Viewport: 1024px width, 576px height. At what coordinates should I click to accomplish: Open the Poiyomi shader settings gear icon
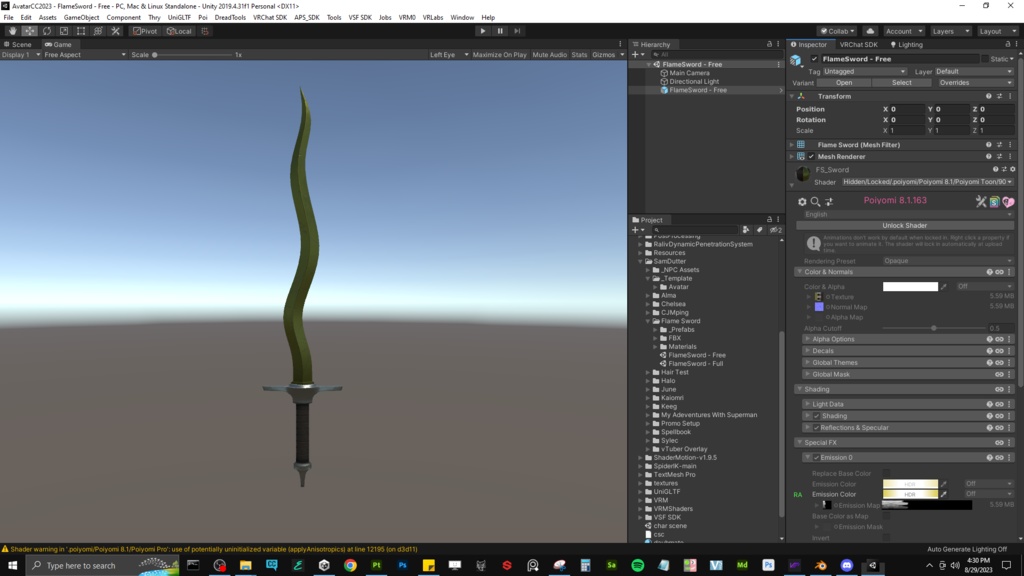[801, 201]
